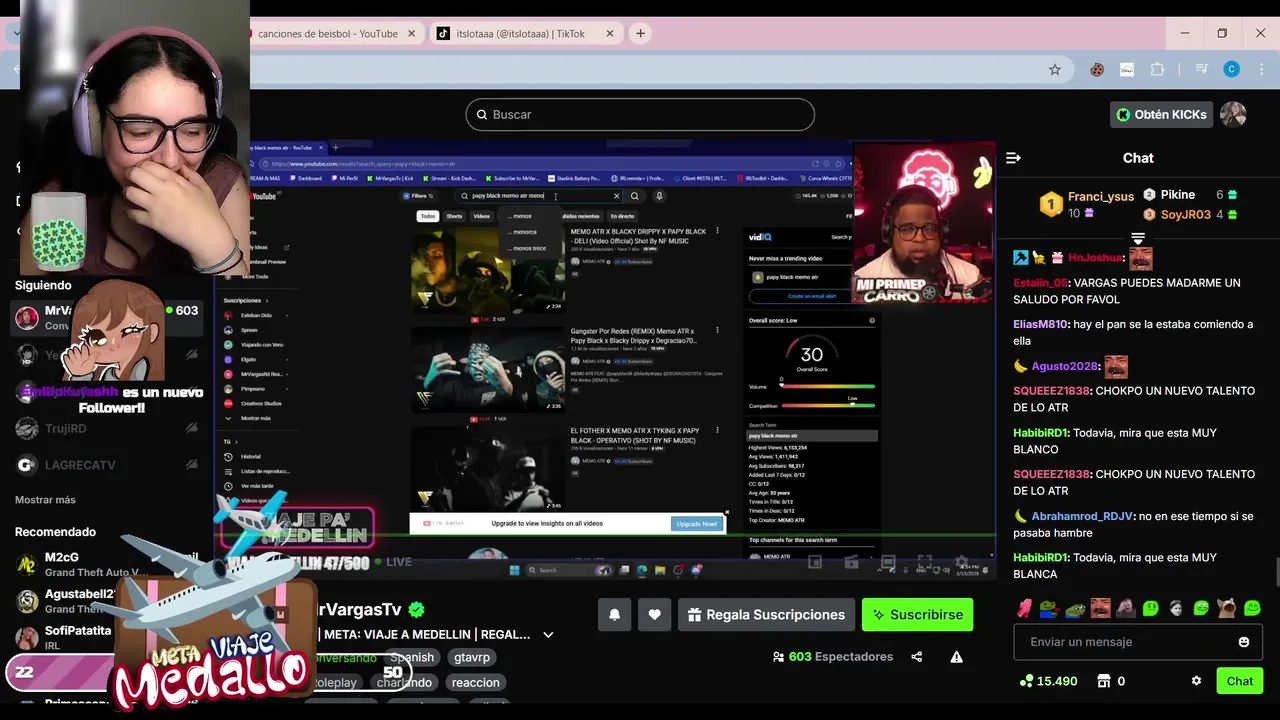Click Mostrar más under Siguiendo
Screen dimensions: 1280x720
pyautogui.click(x=45, y=500)
